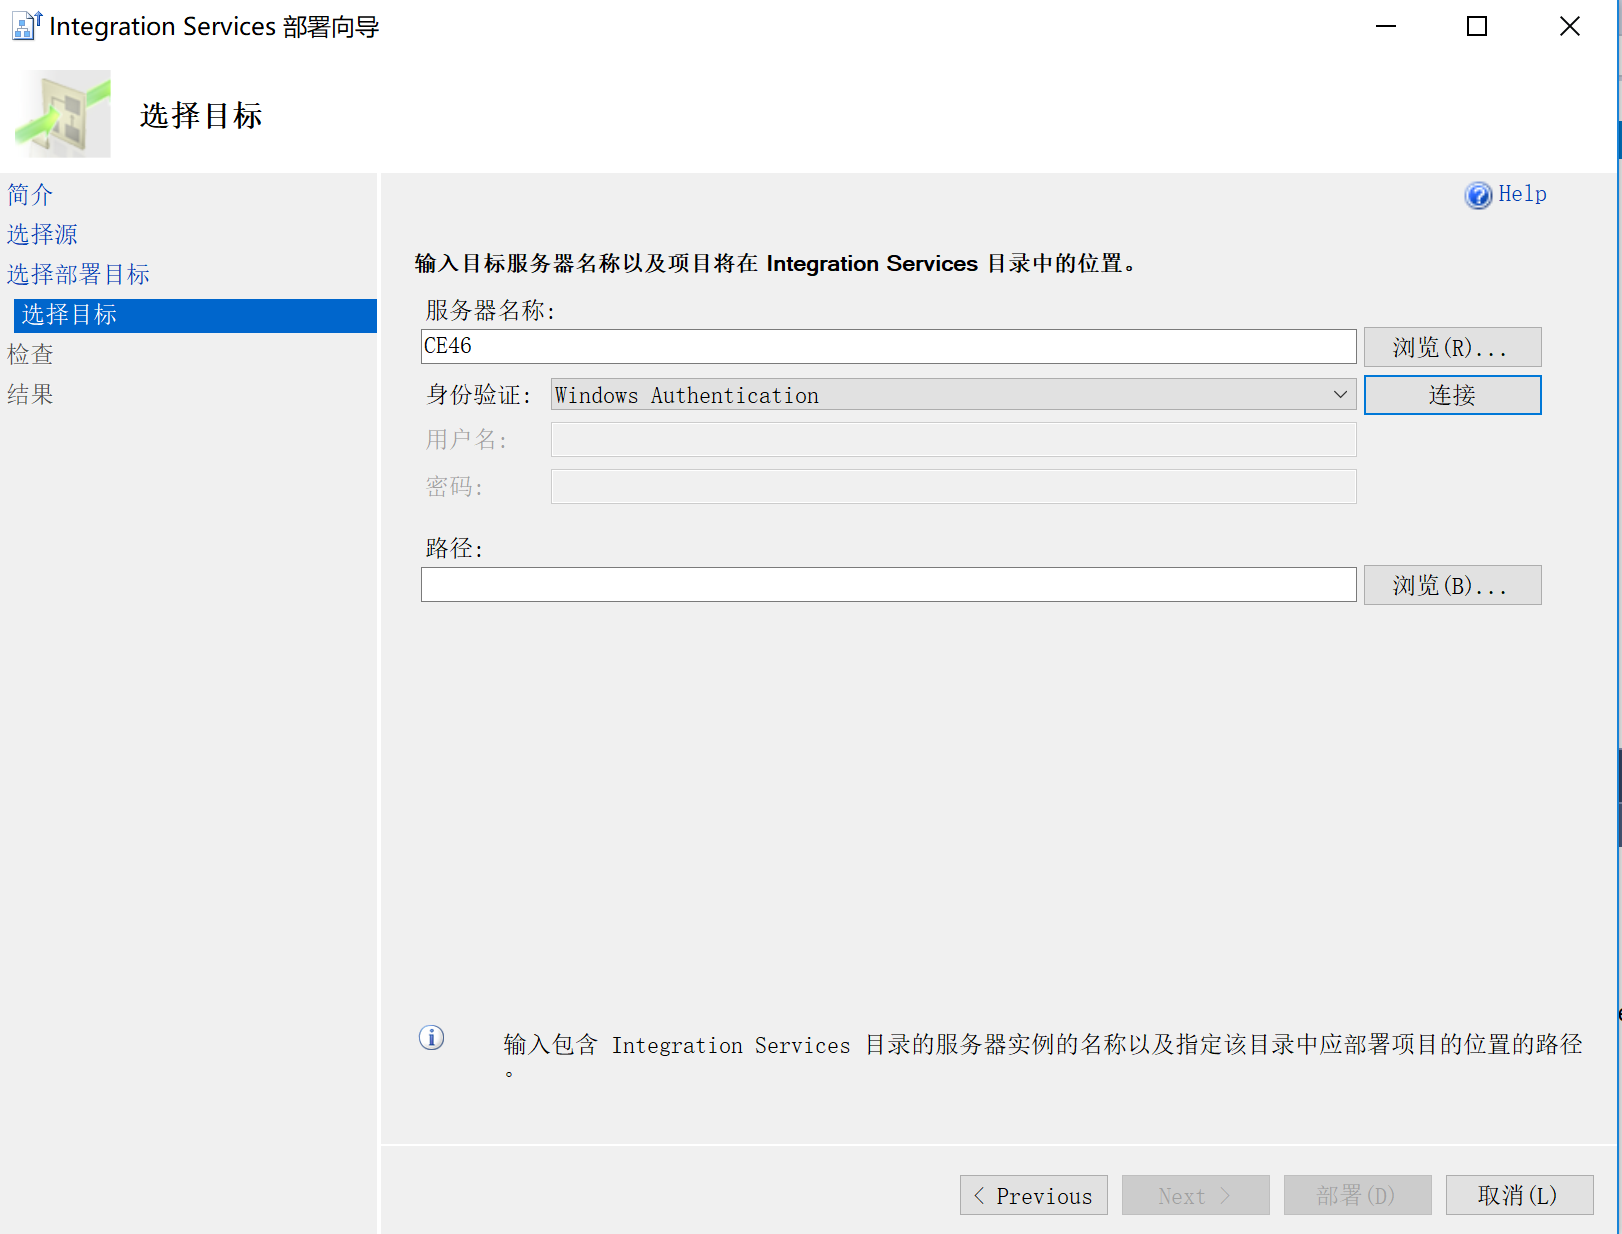Click the greyed-out Next button
The height and width of the screenshot is (1234, 1622).
pos(1195,1195)
